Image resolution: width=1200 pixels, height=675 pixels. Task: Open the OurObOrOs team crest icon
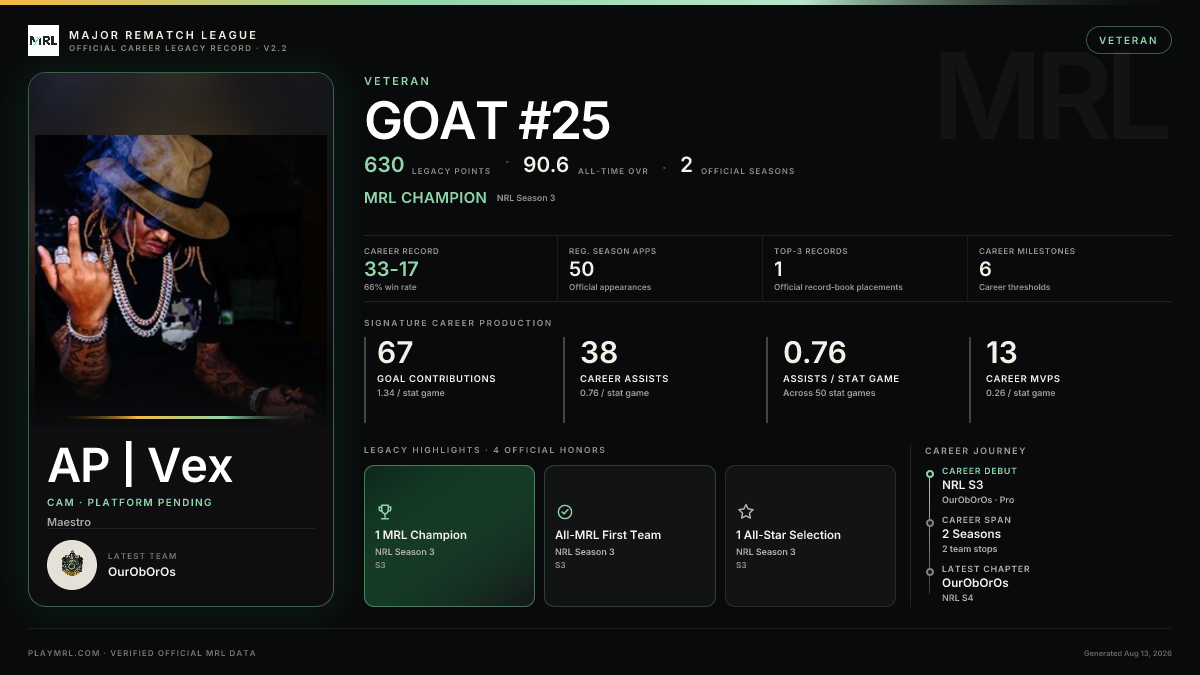pos(72,565)
